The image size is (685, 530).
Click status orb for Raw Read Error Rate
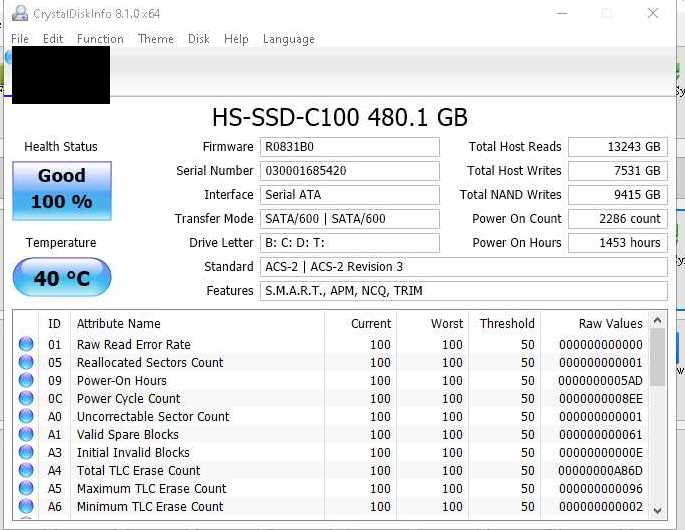tap(26, 344)
